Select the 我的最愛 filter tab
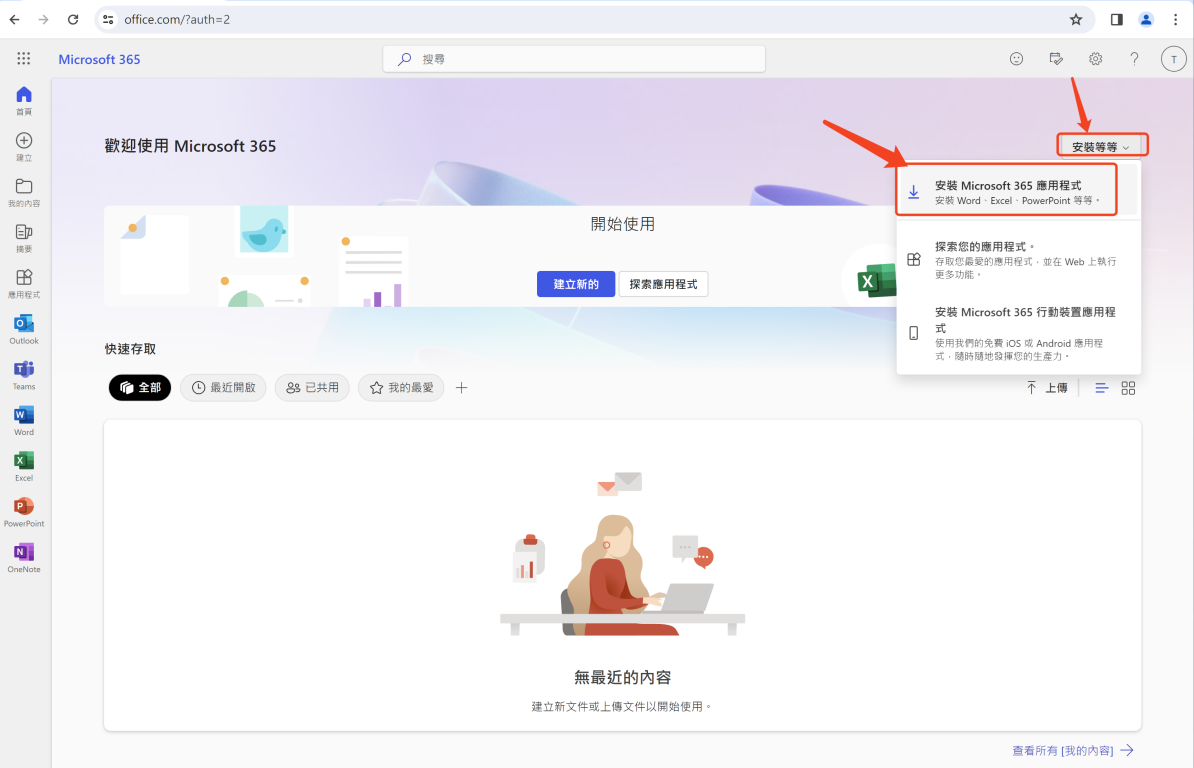Viewport: 1194px width, 768px height. pyautogui.click(x=401, y=388)
